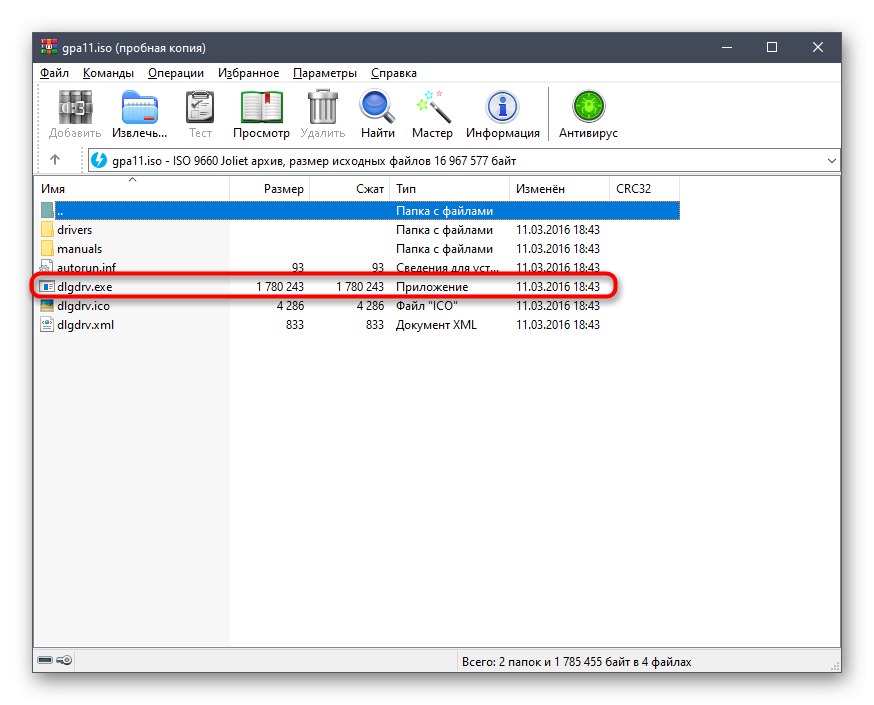
Task: Open the Команды menu
Action: click(x=108, y=73)
